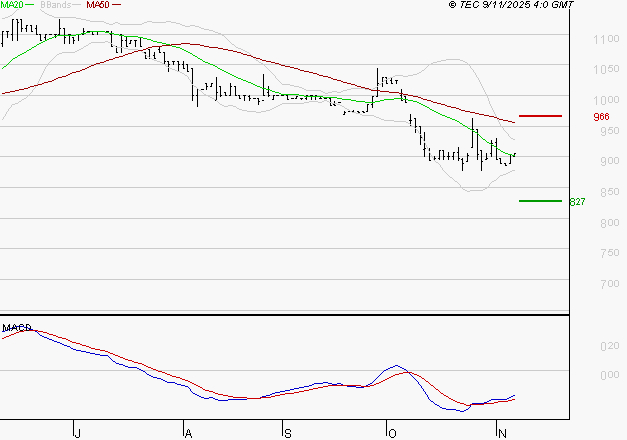
Task: Click the 900 price axis label
Action: [610, 161]
